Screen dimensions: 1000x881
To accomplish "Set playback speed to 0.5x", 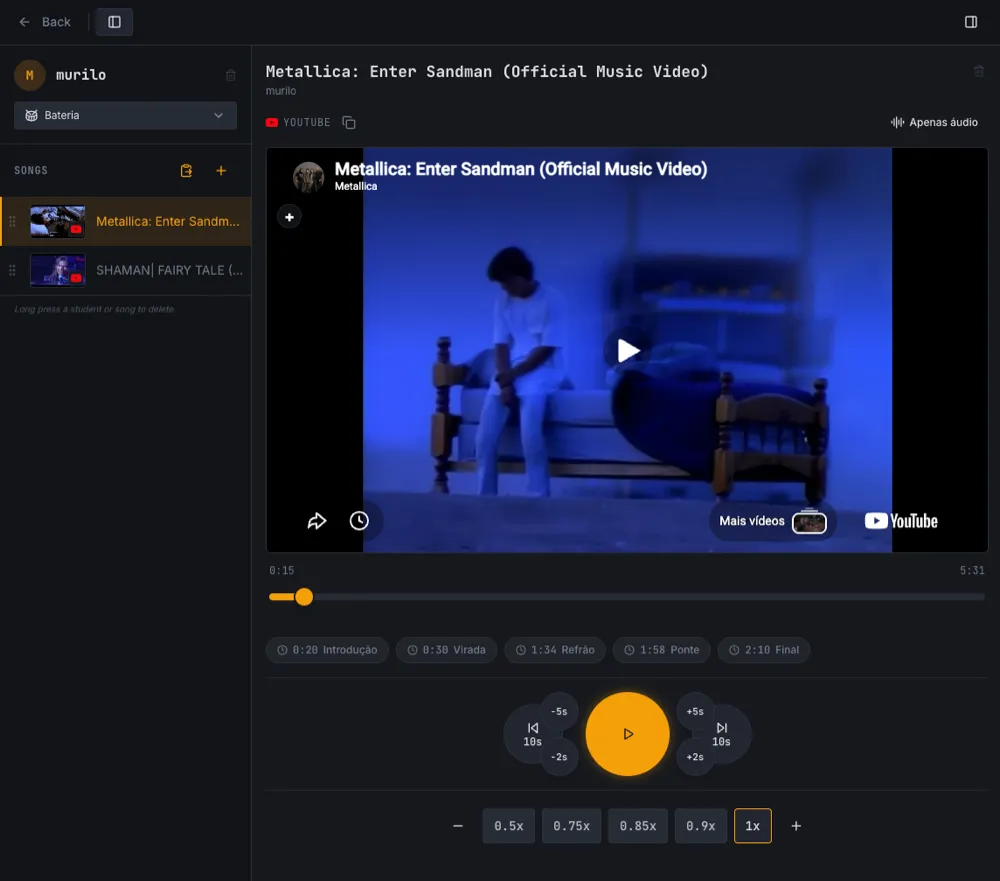I will (508, 826).
